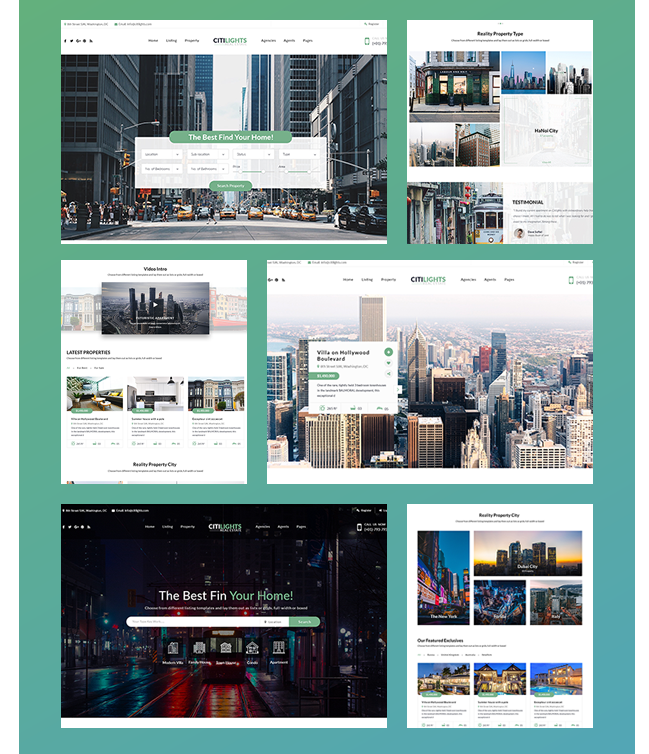
Task: Open the Location dropdown in search form
Action: point(161,155)
